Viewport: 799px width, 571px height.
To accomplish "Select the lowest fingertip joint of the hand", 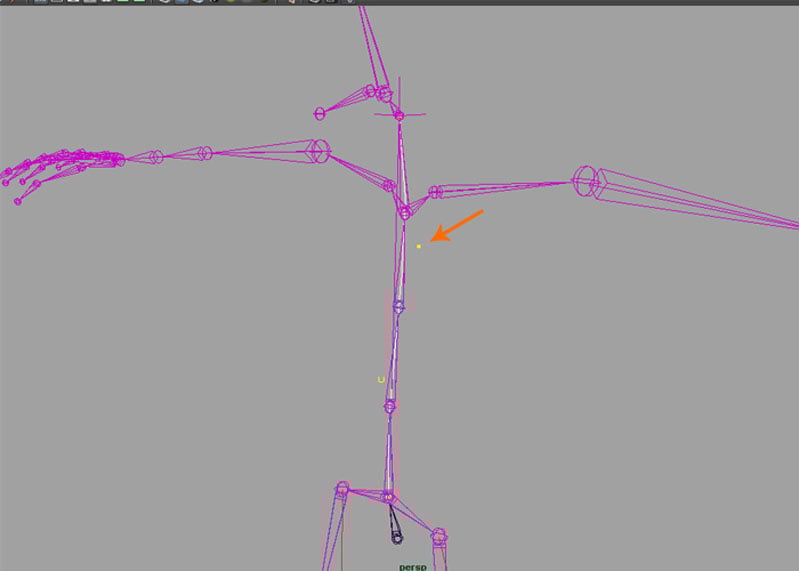I will pyautogui.click(x=18, y=202).
